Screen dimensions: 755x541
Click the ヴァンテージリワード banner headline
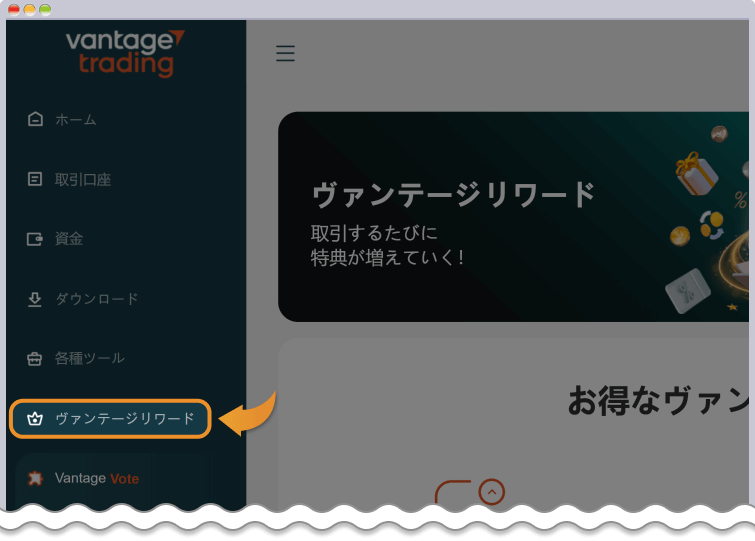(x=454, y=195)
